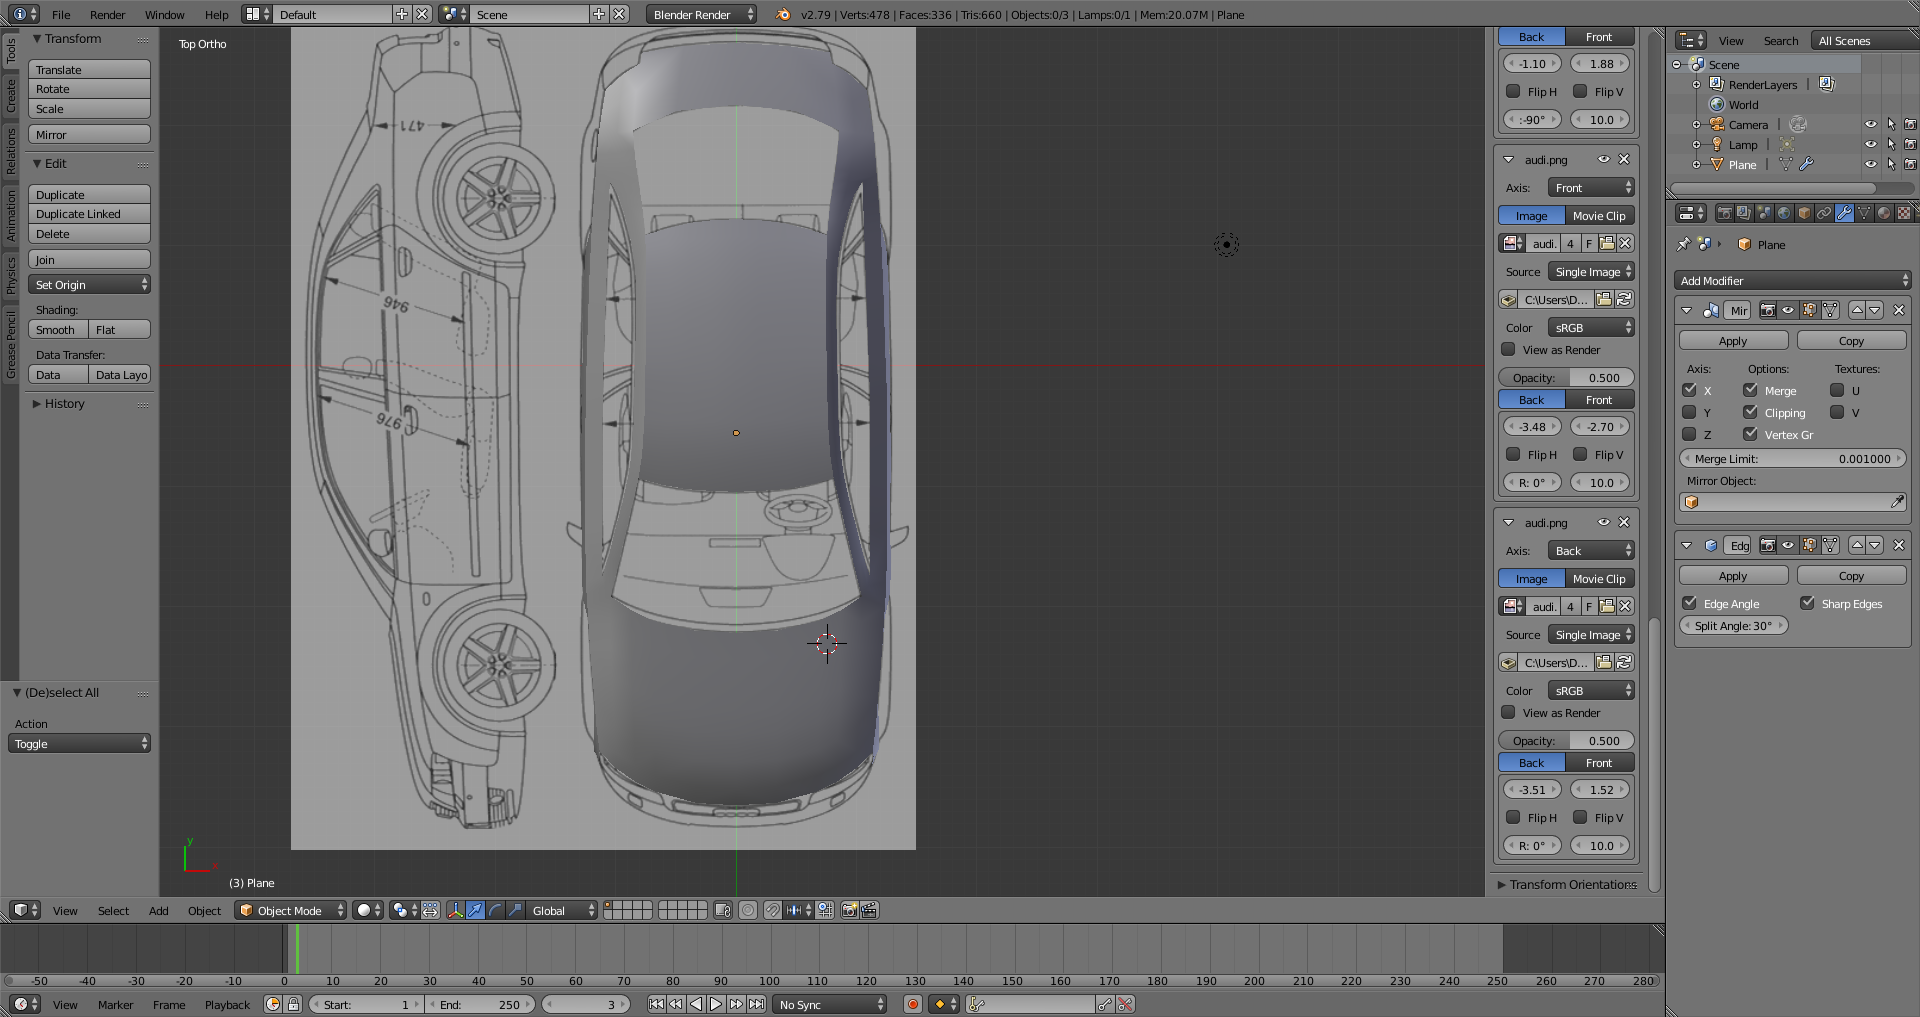1920x1017 pixels.
Task: Uncheck the Clipping option
Action: click(x=1750, y=412)
